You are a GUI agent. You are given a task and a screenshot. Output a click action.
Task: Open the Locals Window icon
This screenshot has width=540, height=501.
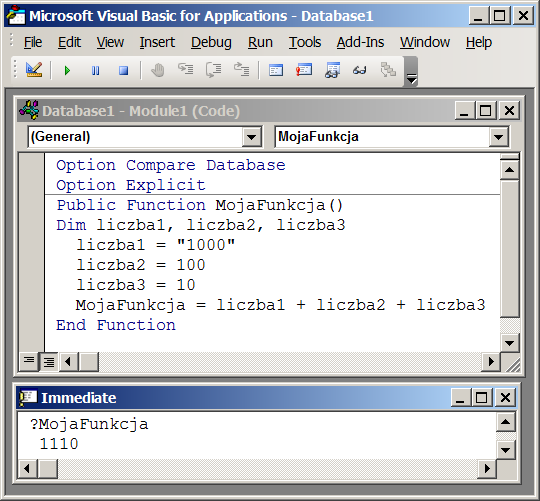[276, 70]
